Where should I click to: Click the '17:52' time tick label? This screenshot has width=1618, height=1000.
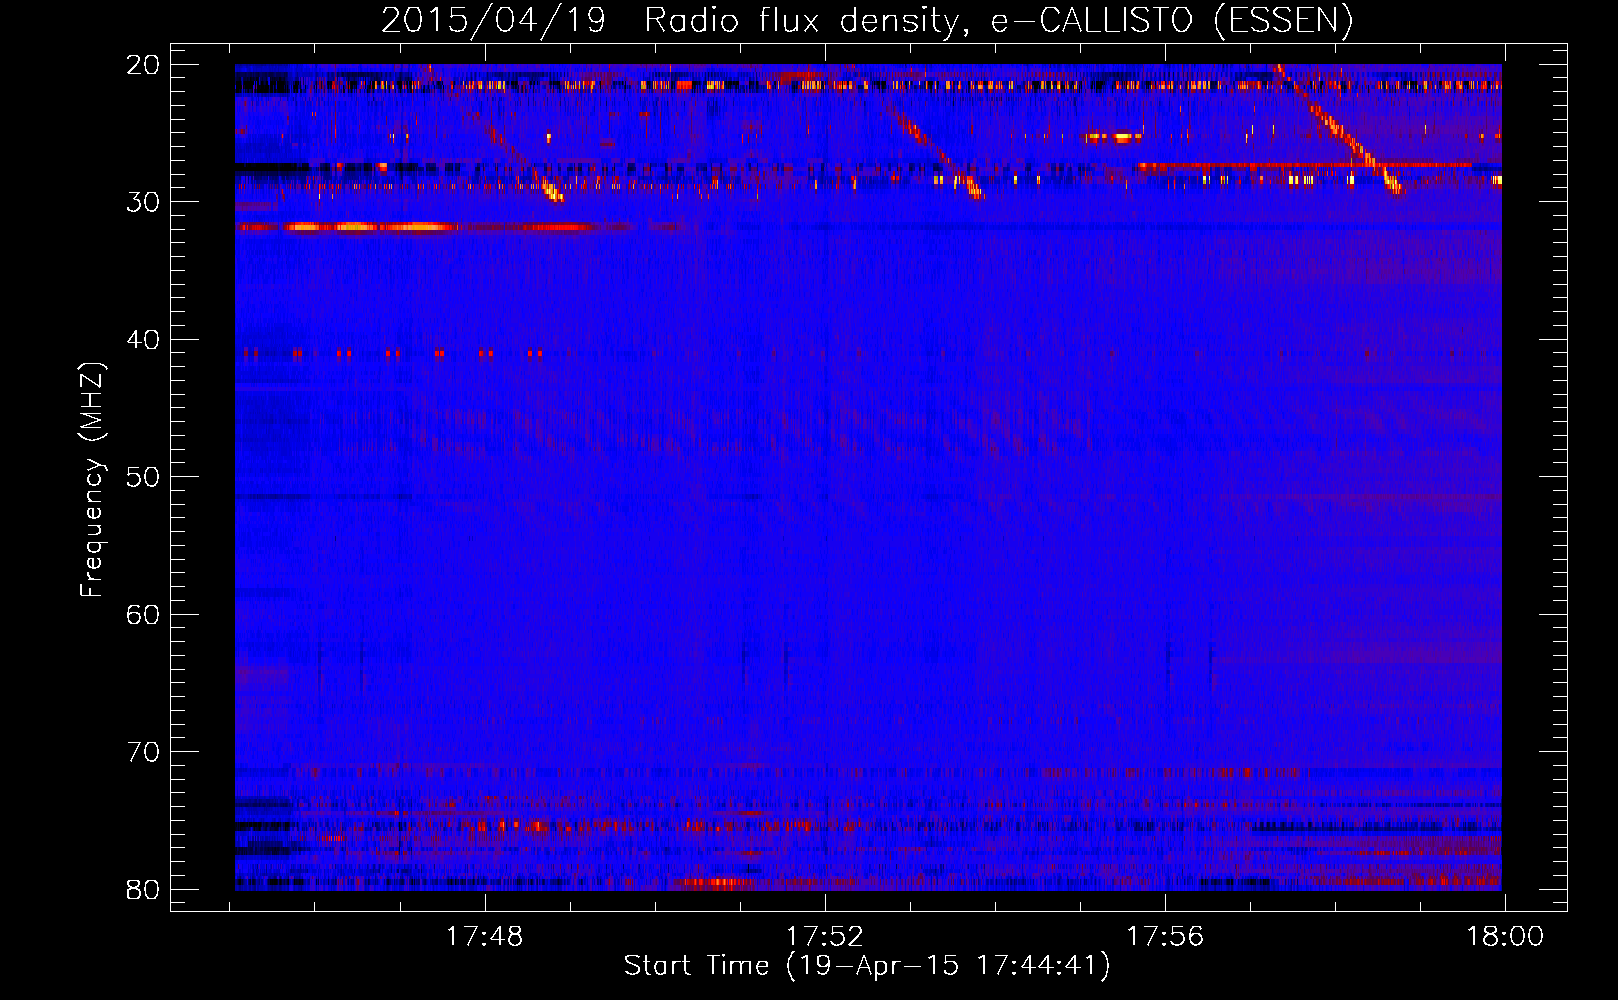click(825, 937)
